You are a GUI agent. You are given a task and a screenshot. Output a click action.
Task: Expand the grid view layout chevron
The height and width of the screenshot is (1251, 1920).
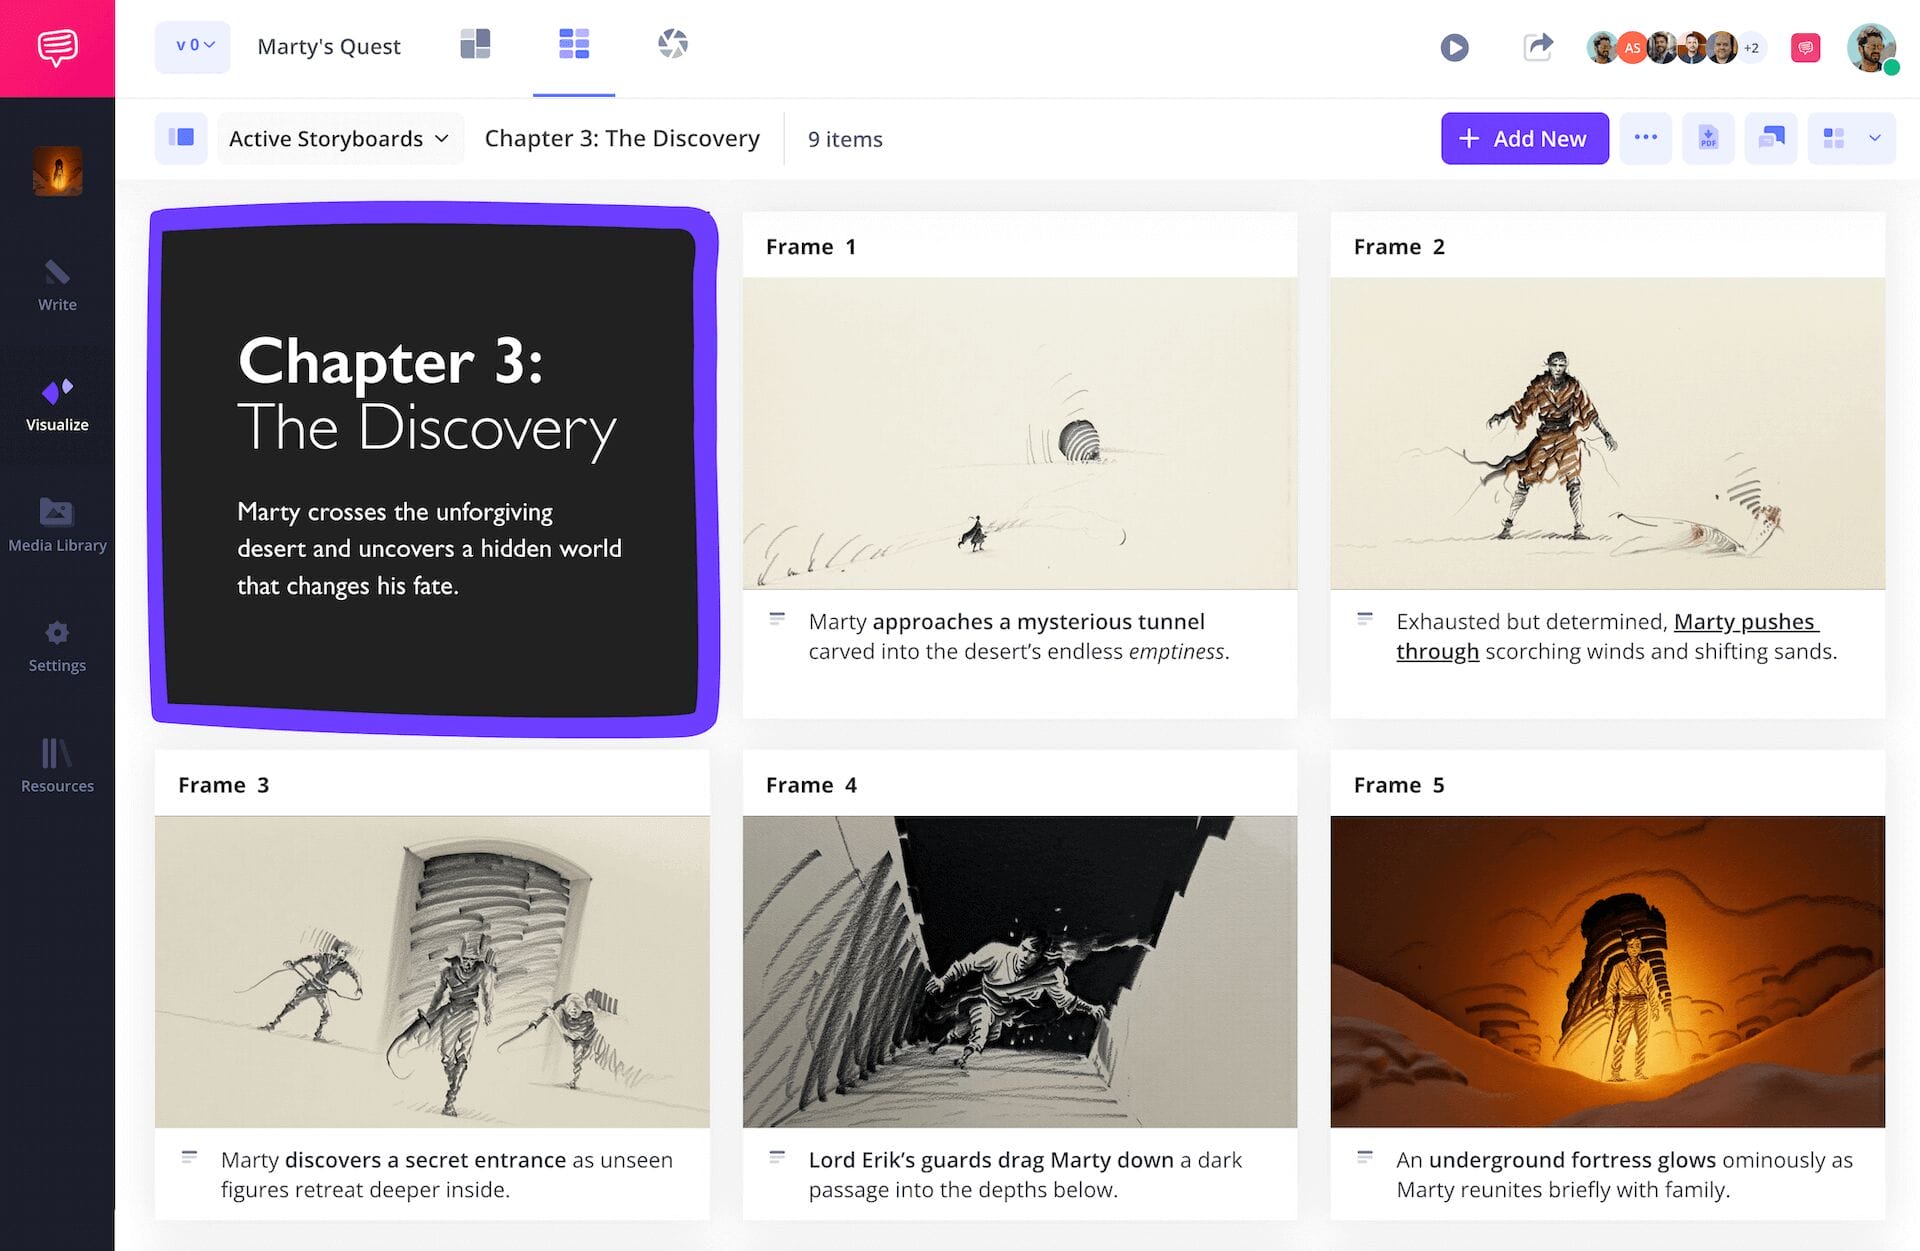pos(1877,138)
